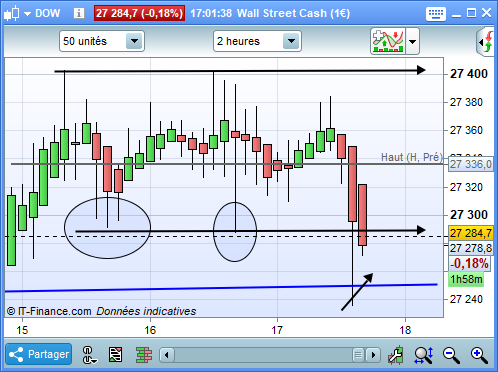
Task: Open the 50 unités dropdown
Action: 102,41
